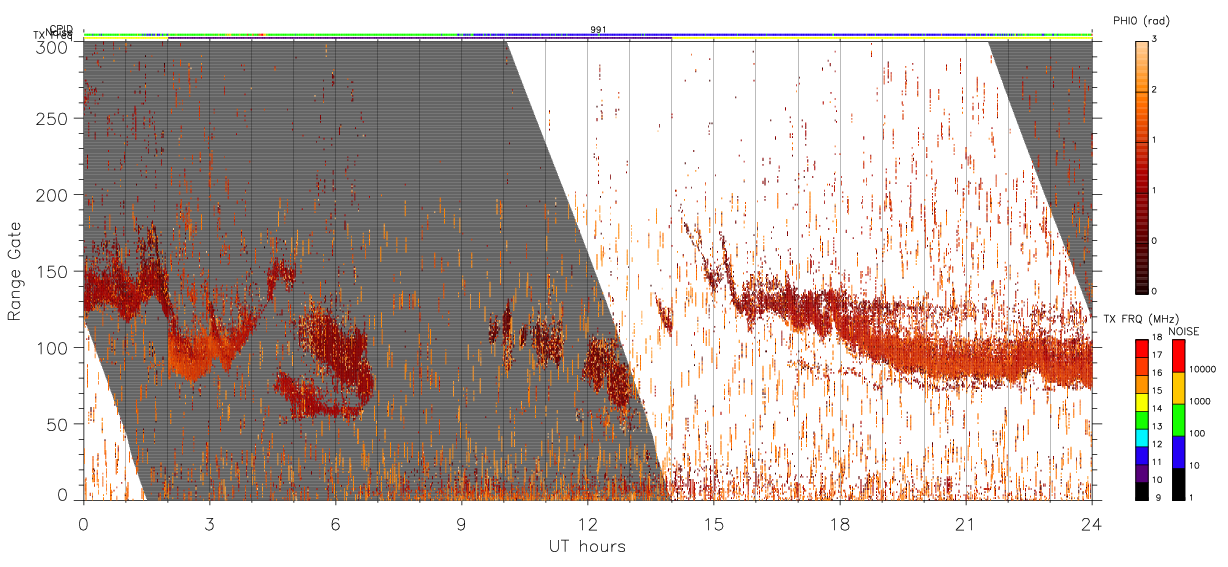Click the 'UT hours' axis title
This screenshot has width=1228, height=567.
tap(587, 546)
